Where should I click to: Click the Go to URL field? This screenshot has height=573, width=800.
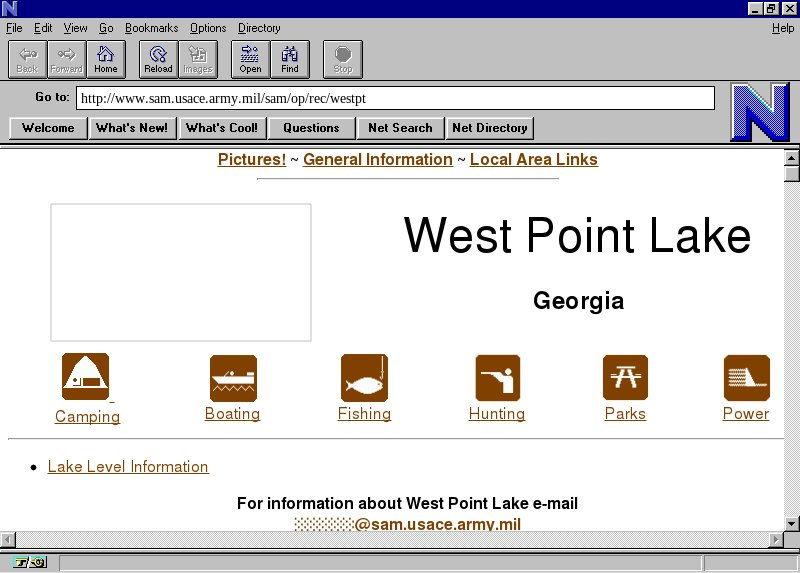click(x=395, y=98)
